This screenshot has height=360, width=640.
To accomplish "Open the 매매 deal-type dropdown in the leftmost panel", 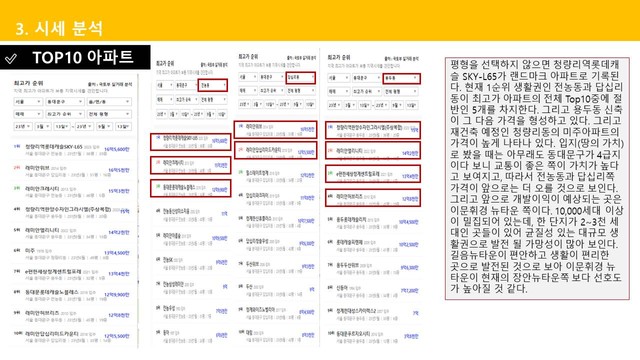I will [28, 114].
